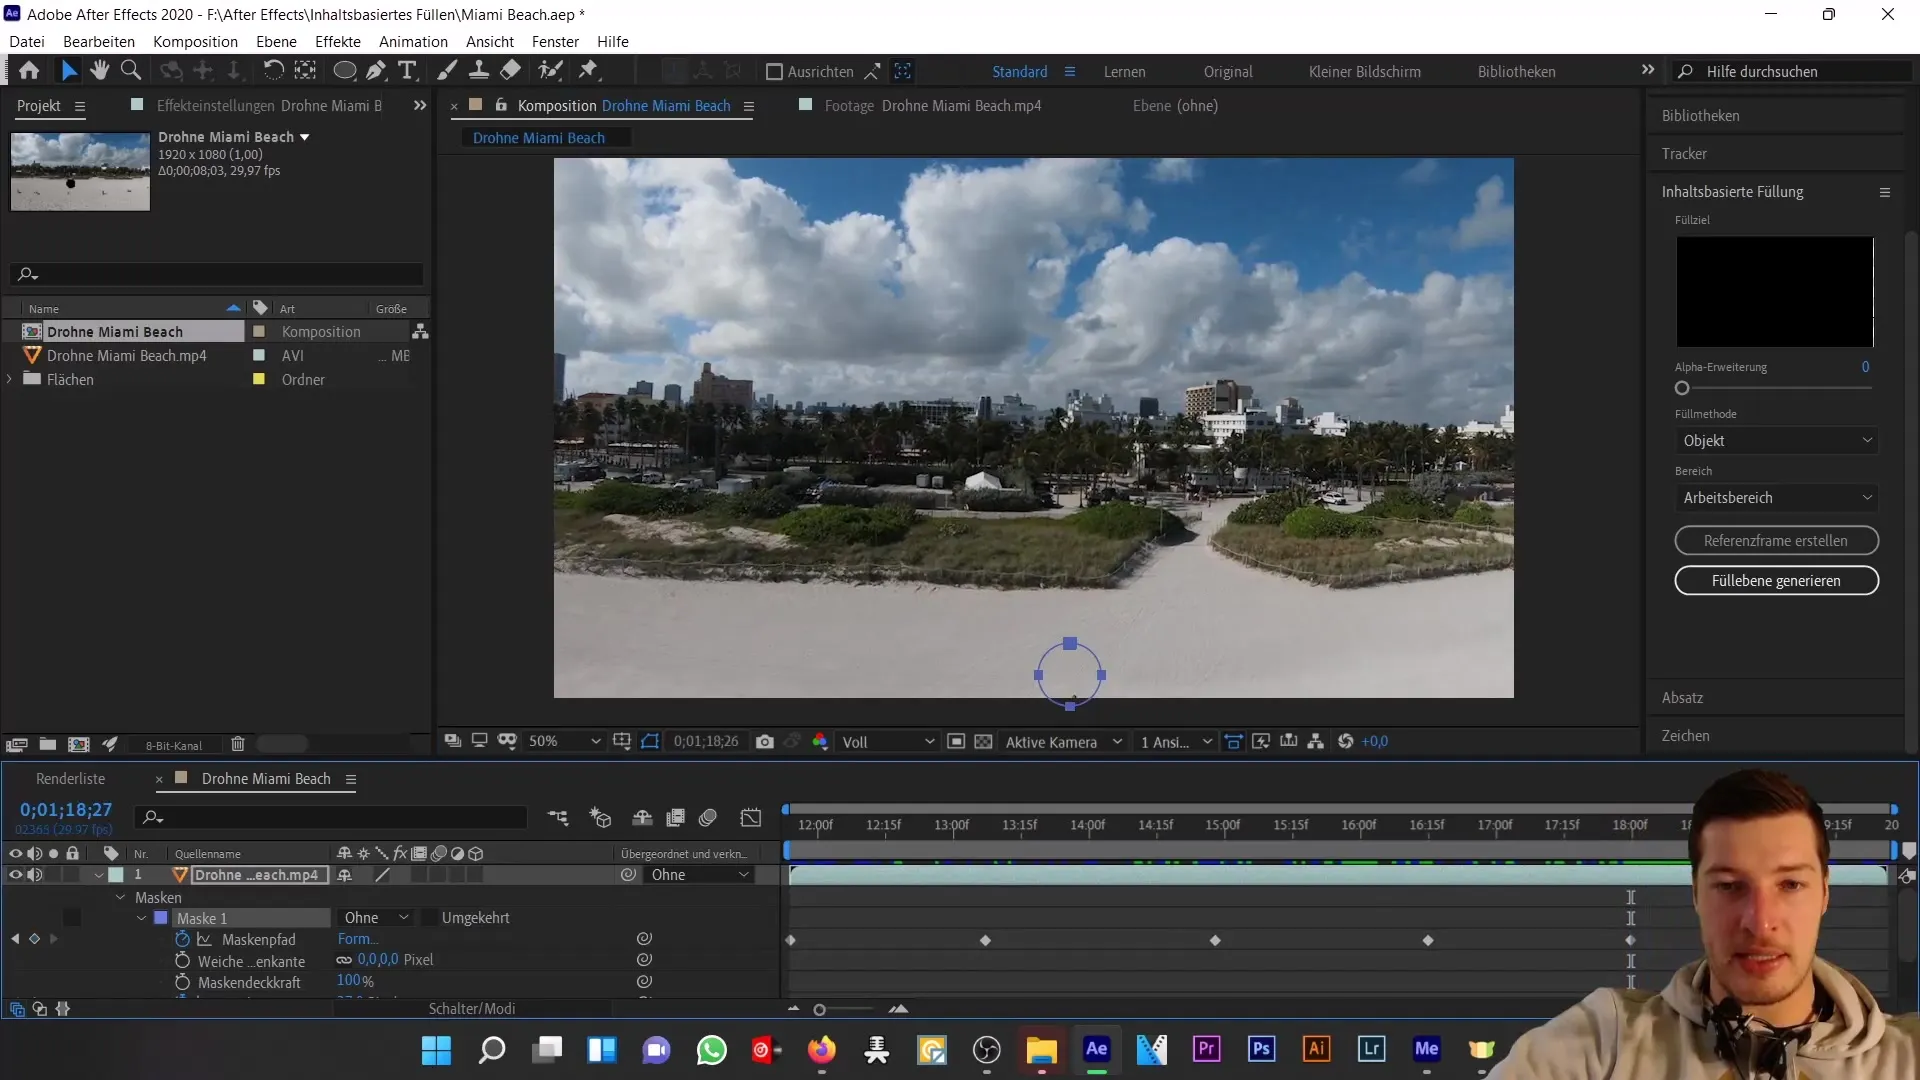Open the Effekte menu
This screenshot has height=1080, width=1920.
click(338, 42)
